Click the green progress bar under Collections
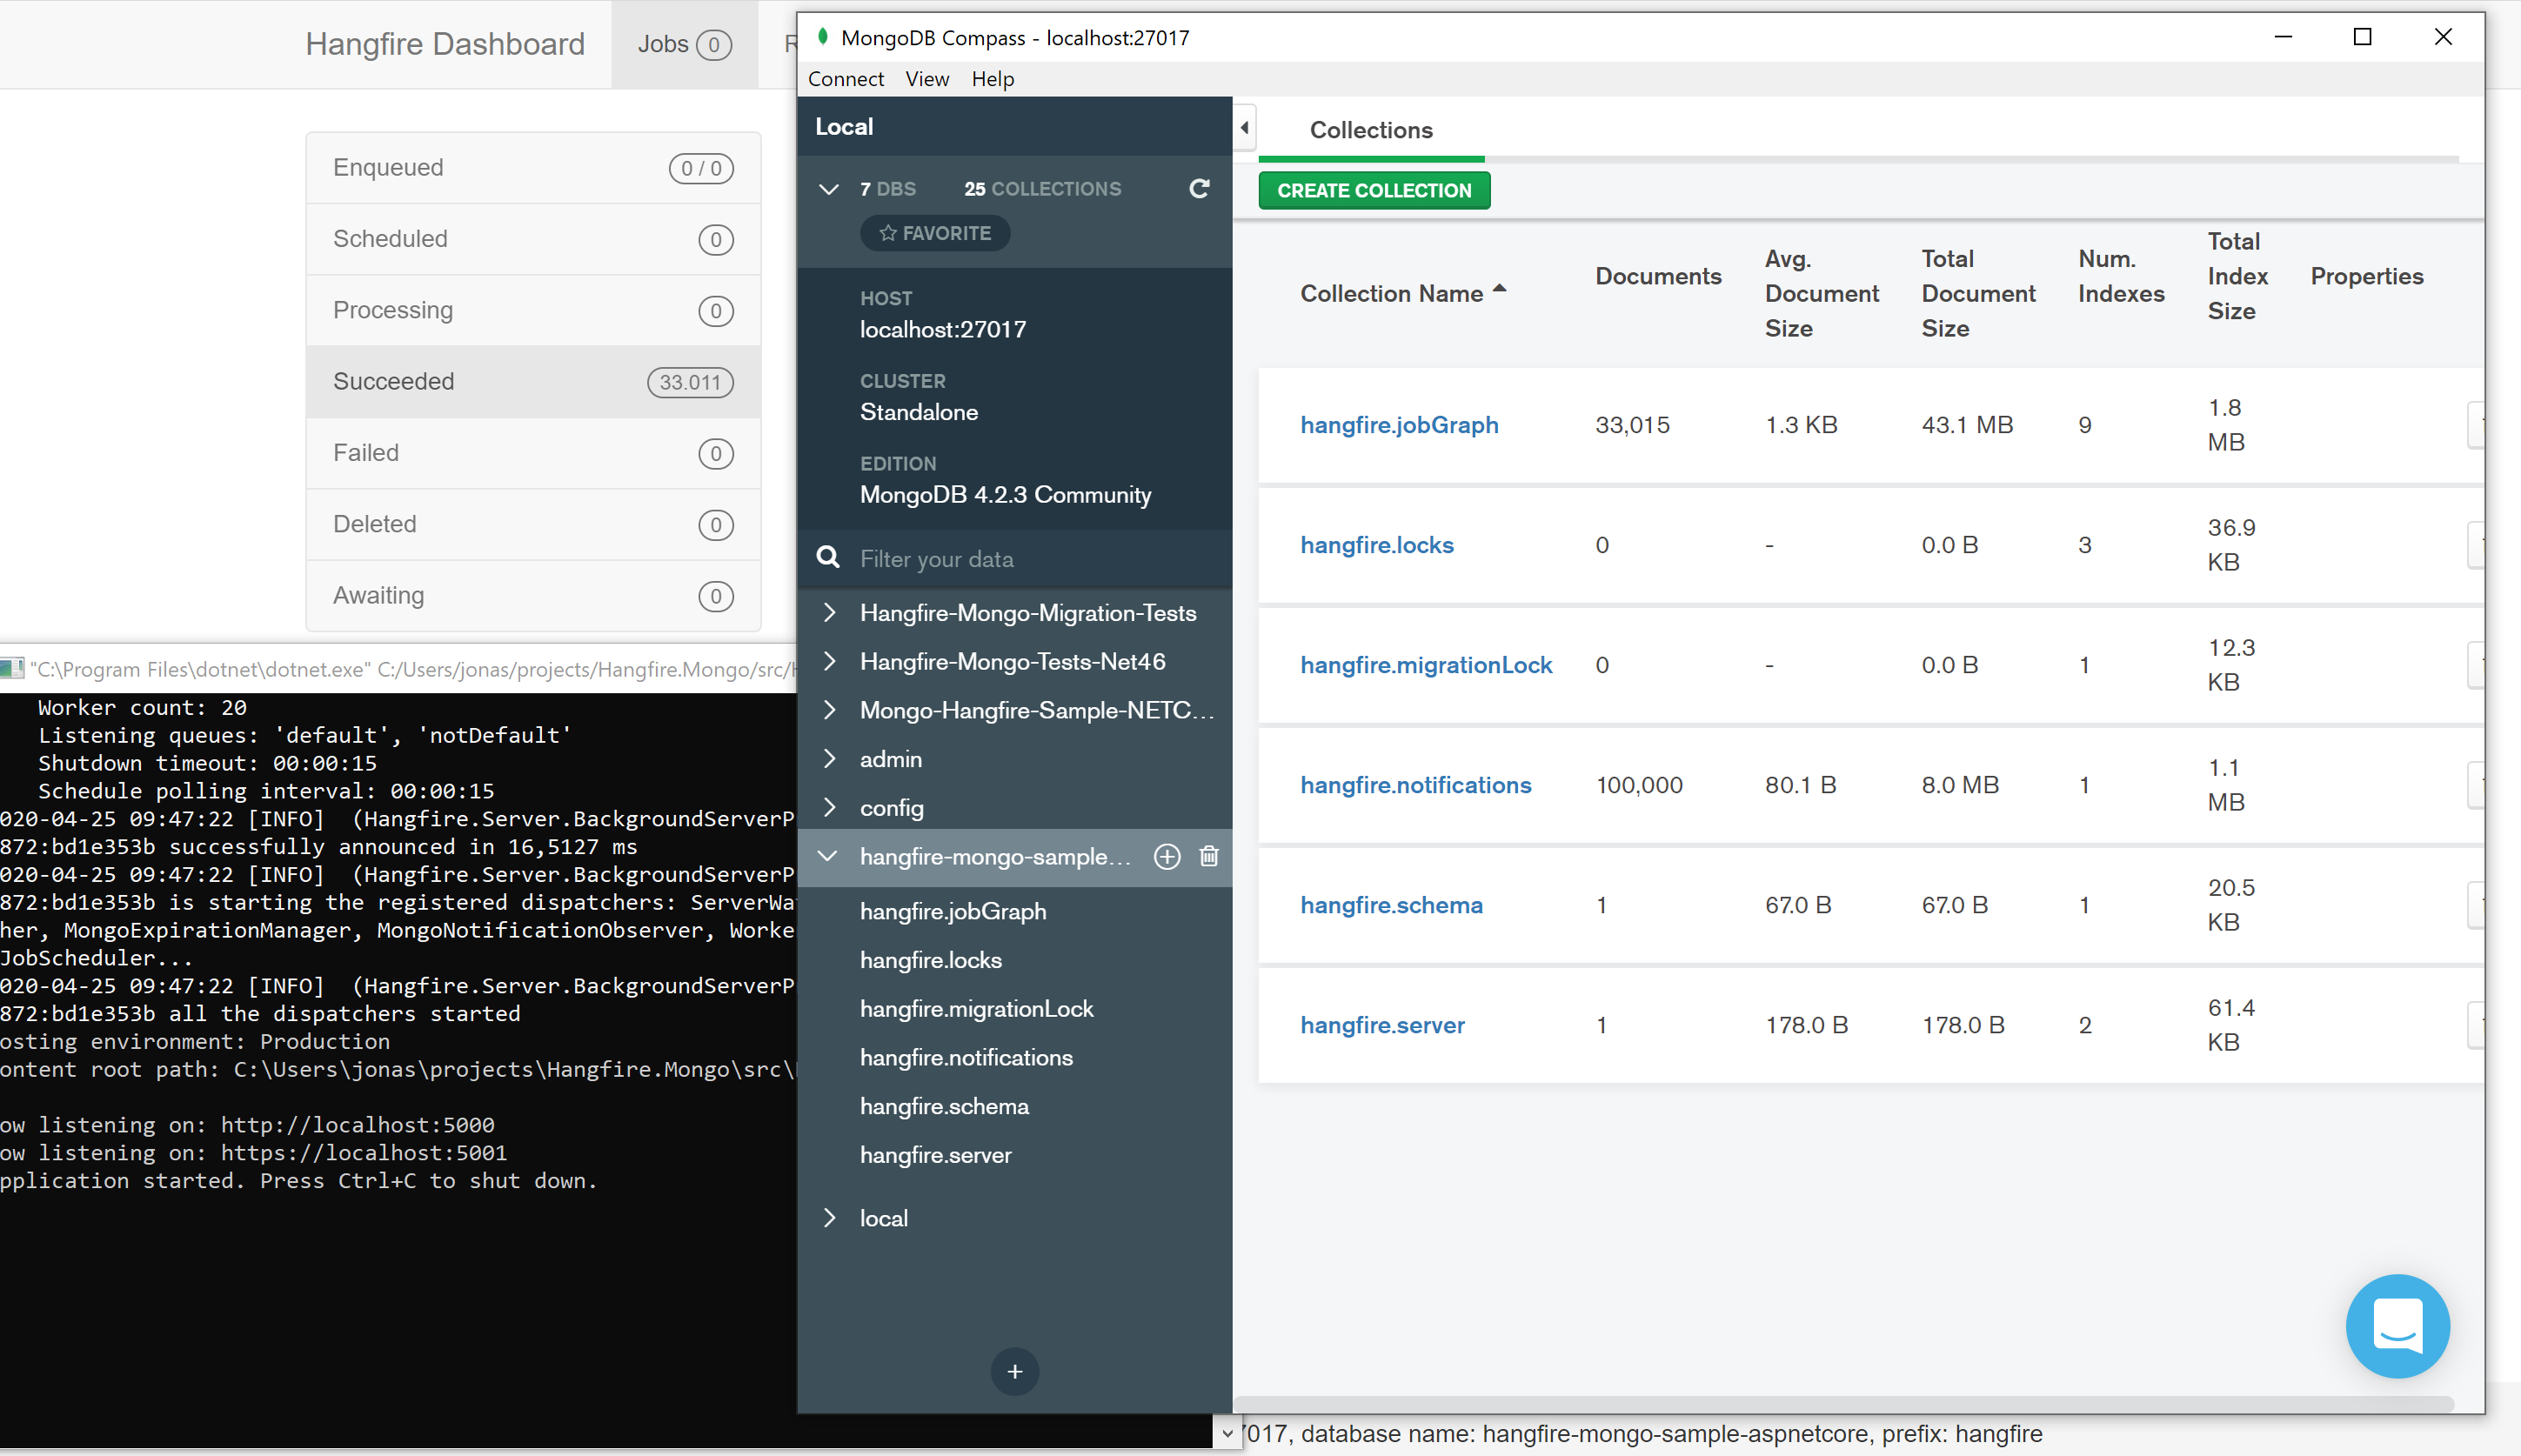2521x1456 pixels. [1370, 158]
